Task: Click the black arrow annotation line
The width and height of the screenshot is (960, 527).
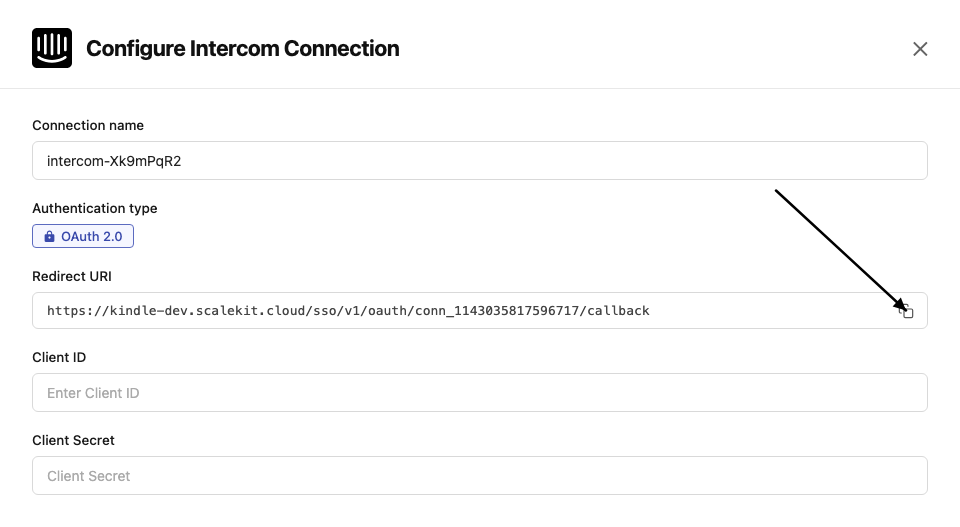Action: (836, 247)
